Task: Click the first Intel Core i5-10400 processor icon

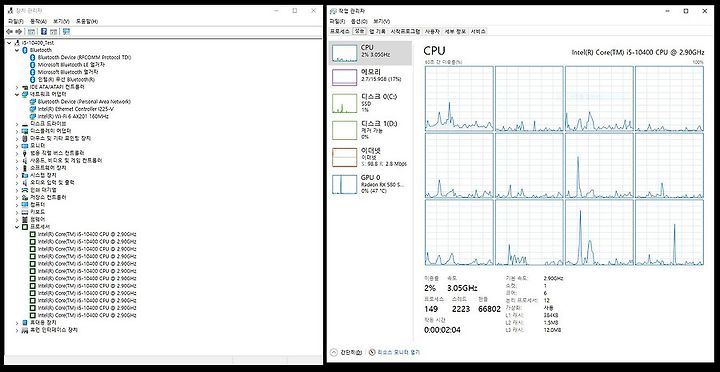Action: tap(33, 234)
